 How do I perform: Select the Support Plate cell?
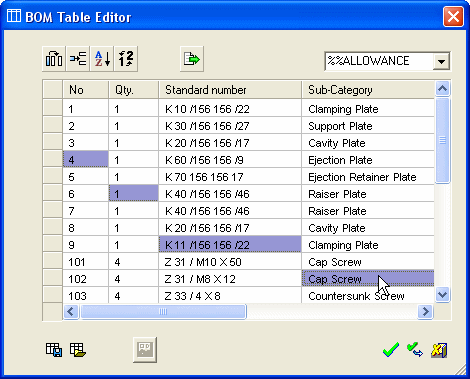tap(368, 126)
